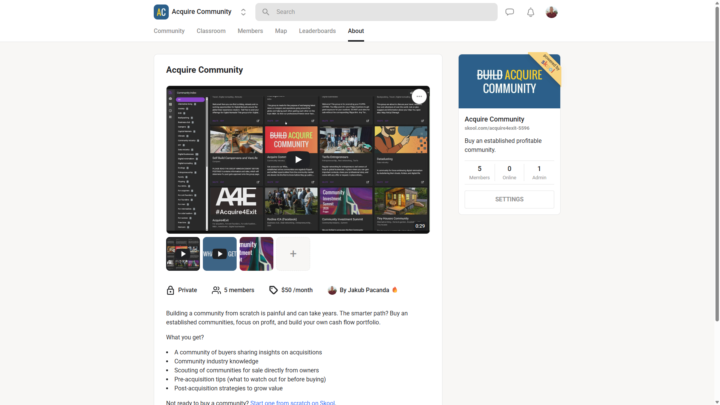The image size is (720, 405).
Task: Click the 0:29 video duration label
Action: pos(420,226)
